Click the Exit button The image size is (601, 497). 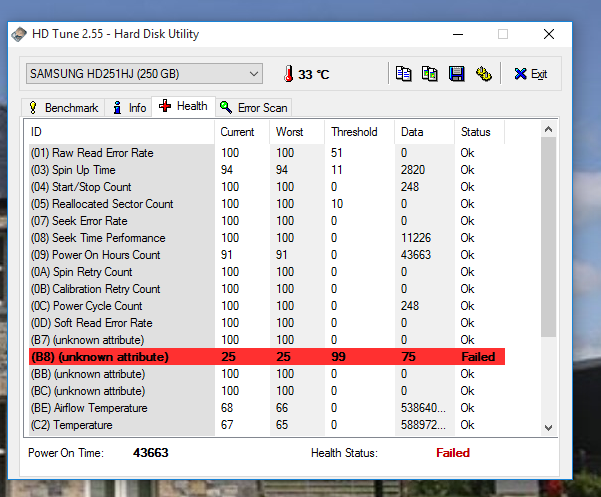click(531, 74)
